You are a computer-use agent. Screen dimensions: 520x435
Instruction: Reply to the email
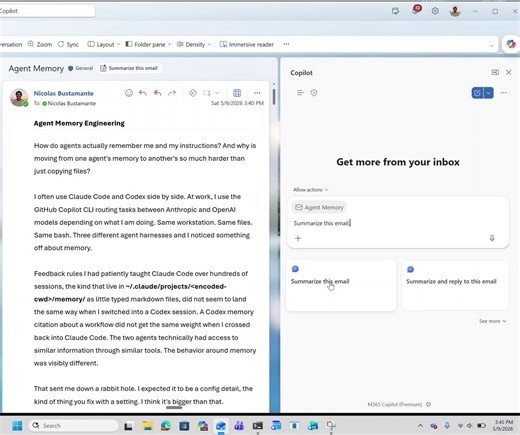coord(143,93)
